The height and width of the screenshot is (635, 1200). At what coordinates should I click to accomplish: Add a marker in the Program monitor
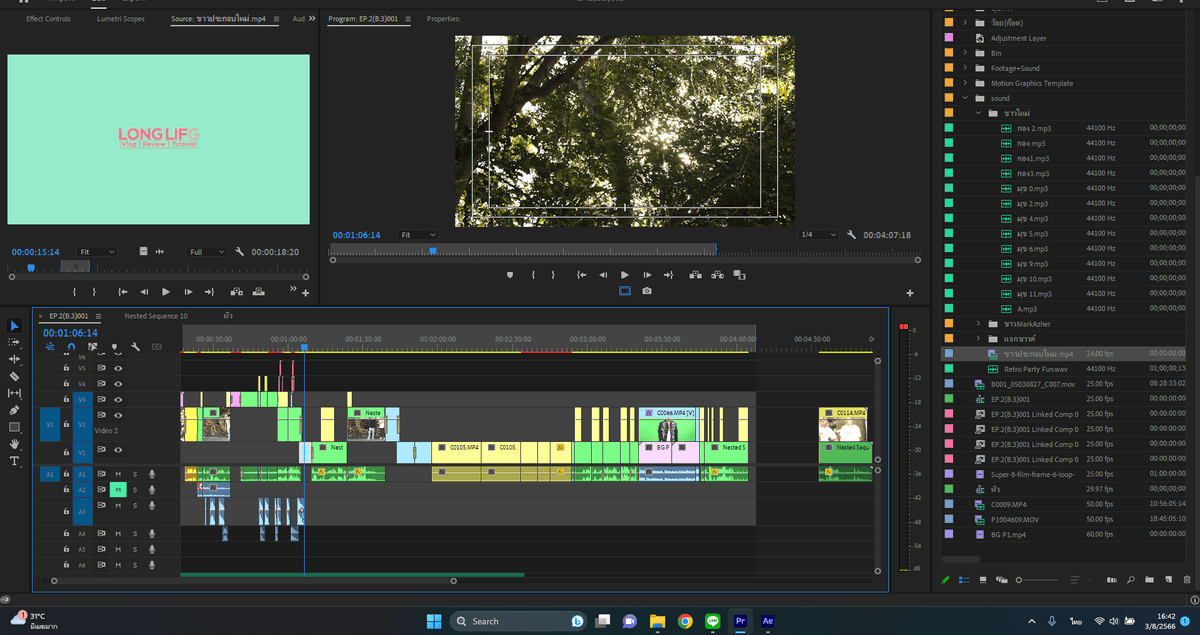(510, 274)
